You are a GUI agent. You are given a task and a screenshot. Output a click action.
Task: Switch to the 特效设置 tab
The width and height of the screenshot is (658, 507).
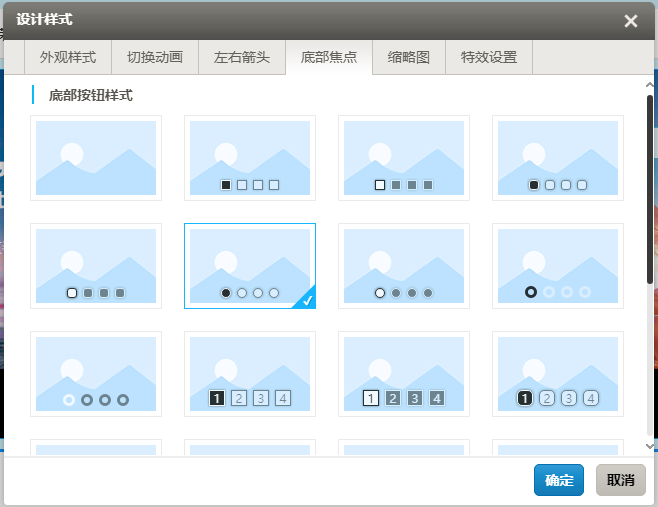coord(489,58)
